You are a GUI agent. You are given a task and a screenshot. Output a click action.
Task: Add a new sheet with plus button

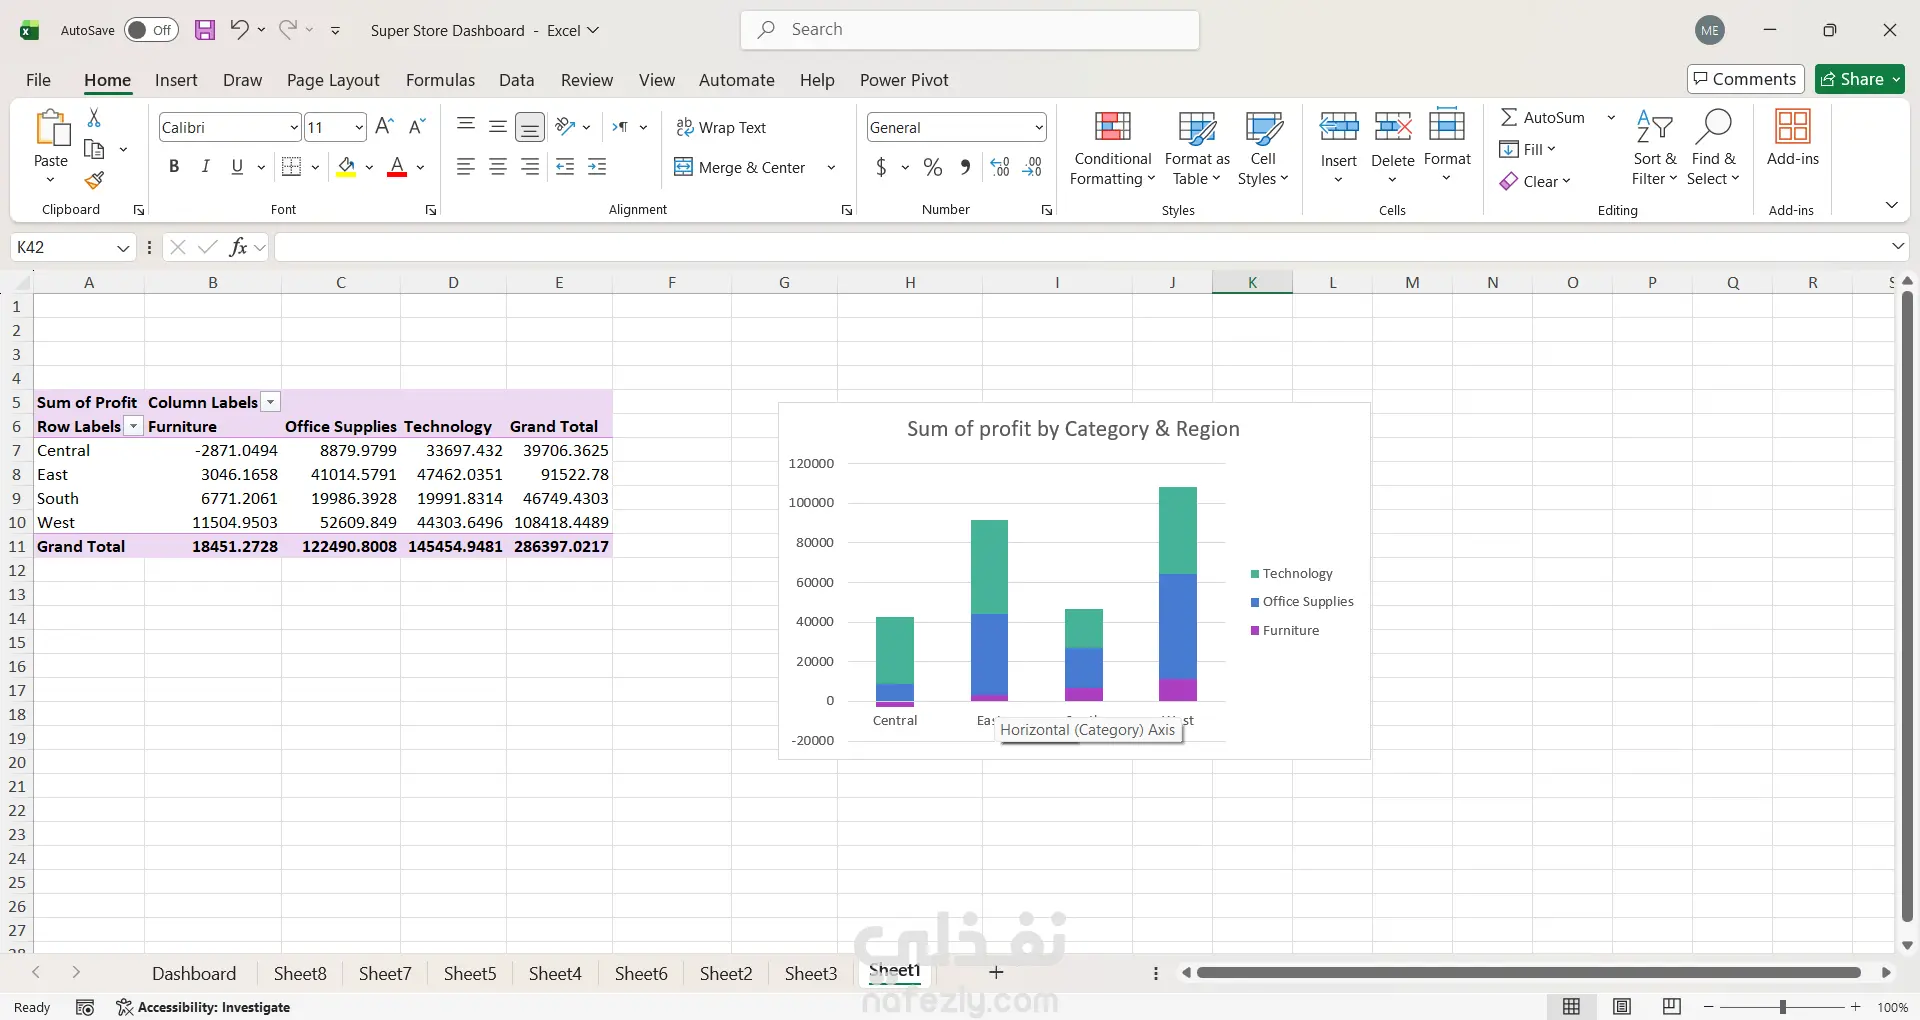[996, 972]
